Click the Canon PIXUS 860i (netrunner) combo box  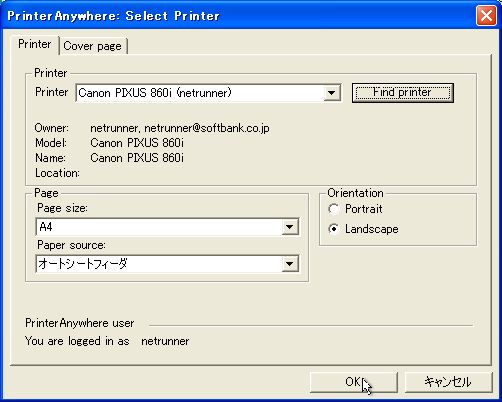[x=208, y=93]
